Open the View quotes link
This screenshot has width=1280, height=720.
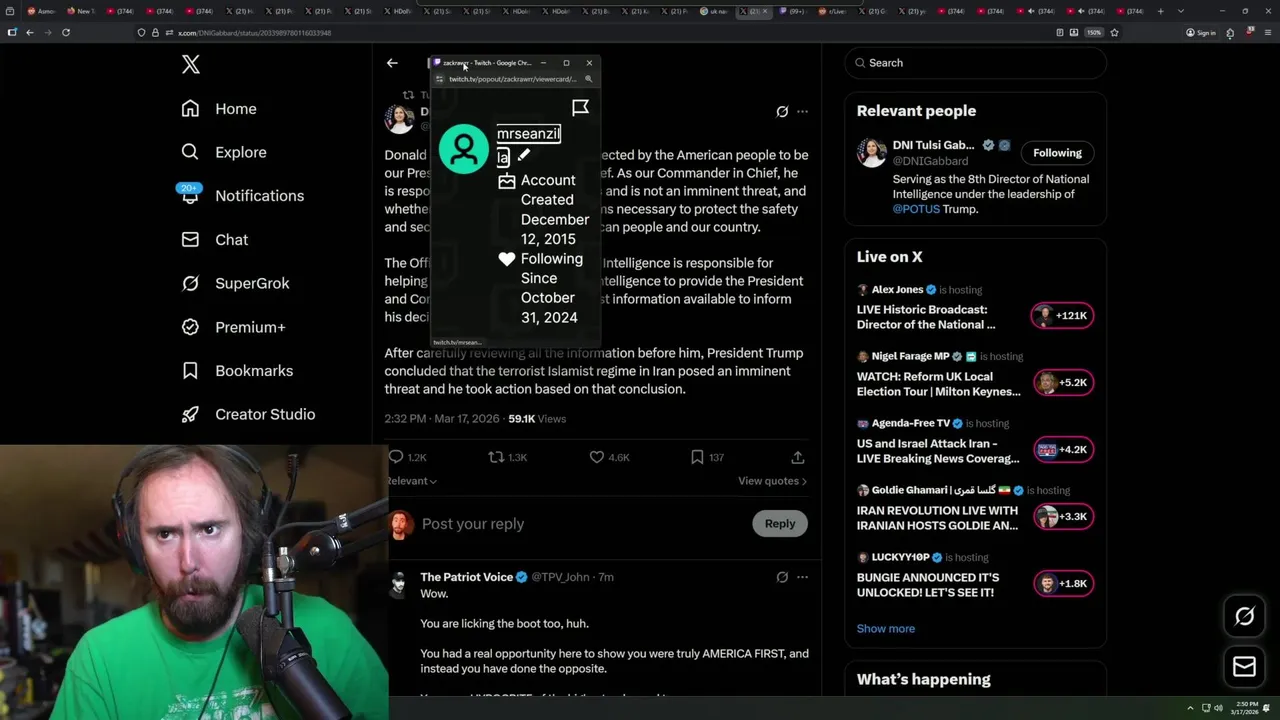coord(772,481)
